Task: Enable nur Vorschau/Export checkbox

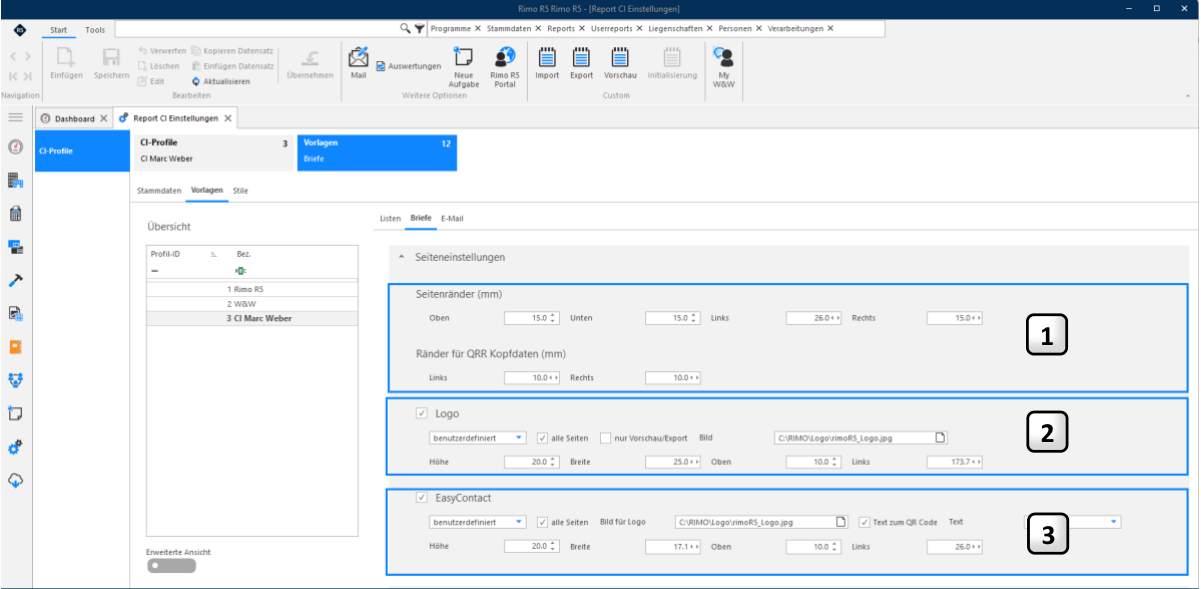Action: point(606,437)
